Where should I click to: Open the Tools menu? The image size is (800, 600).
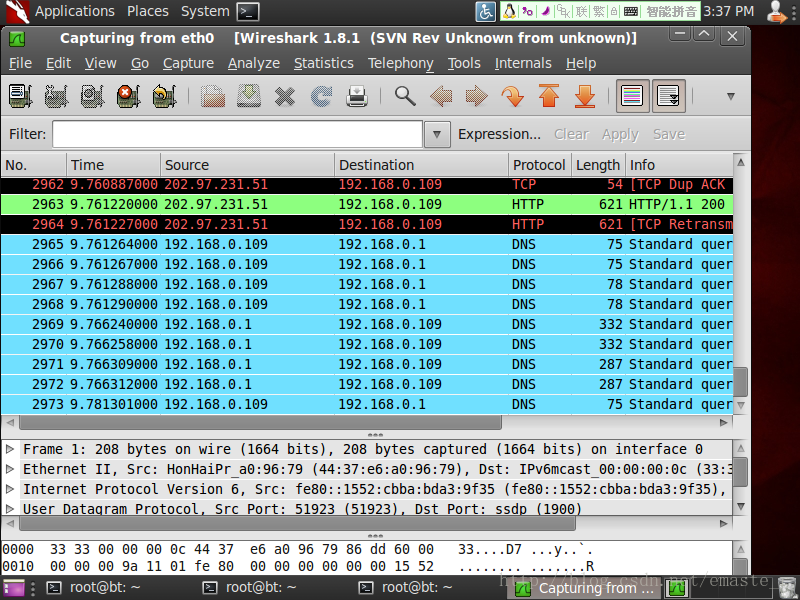pyautogui.click(x=464, y=63)
